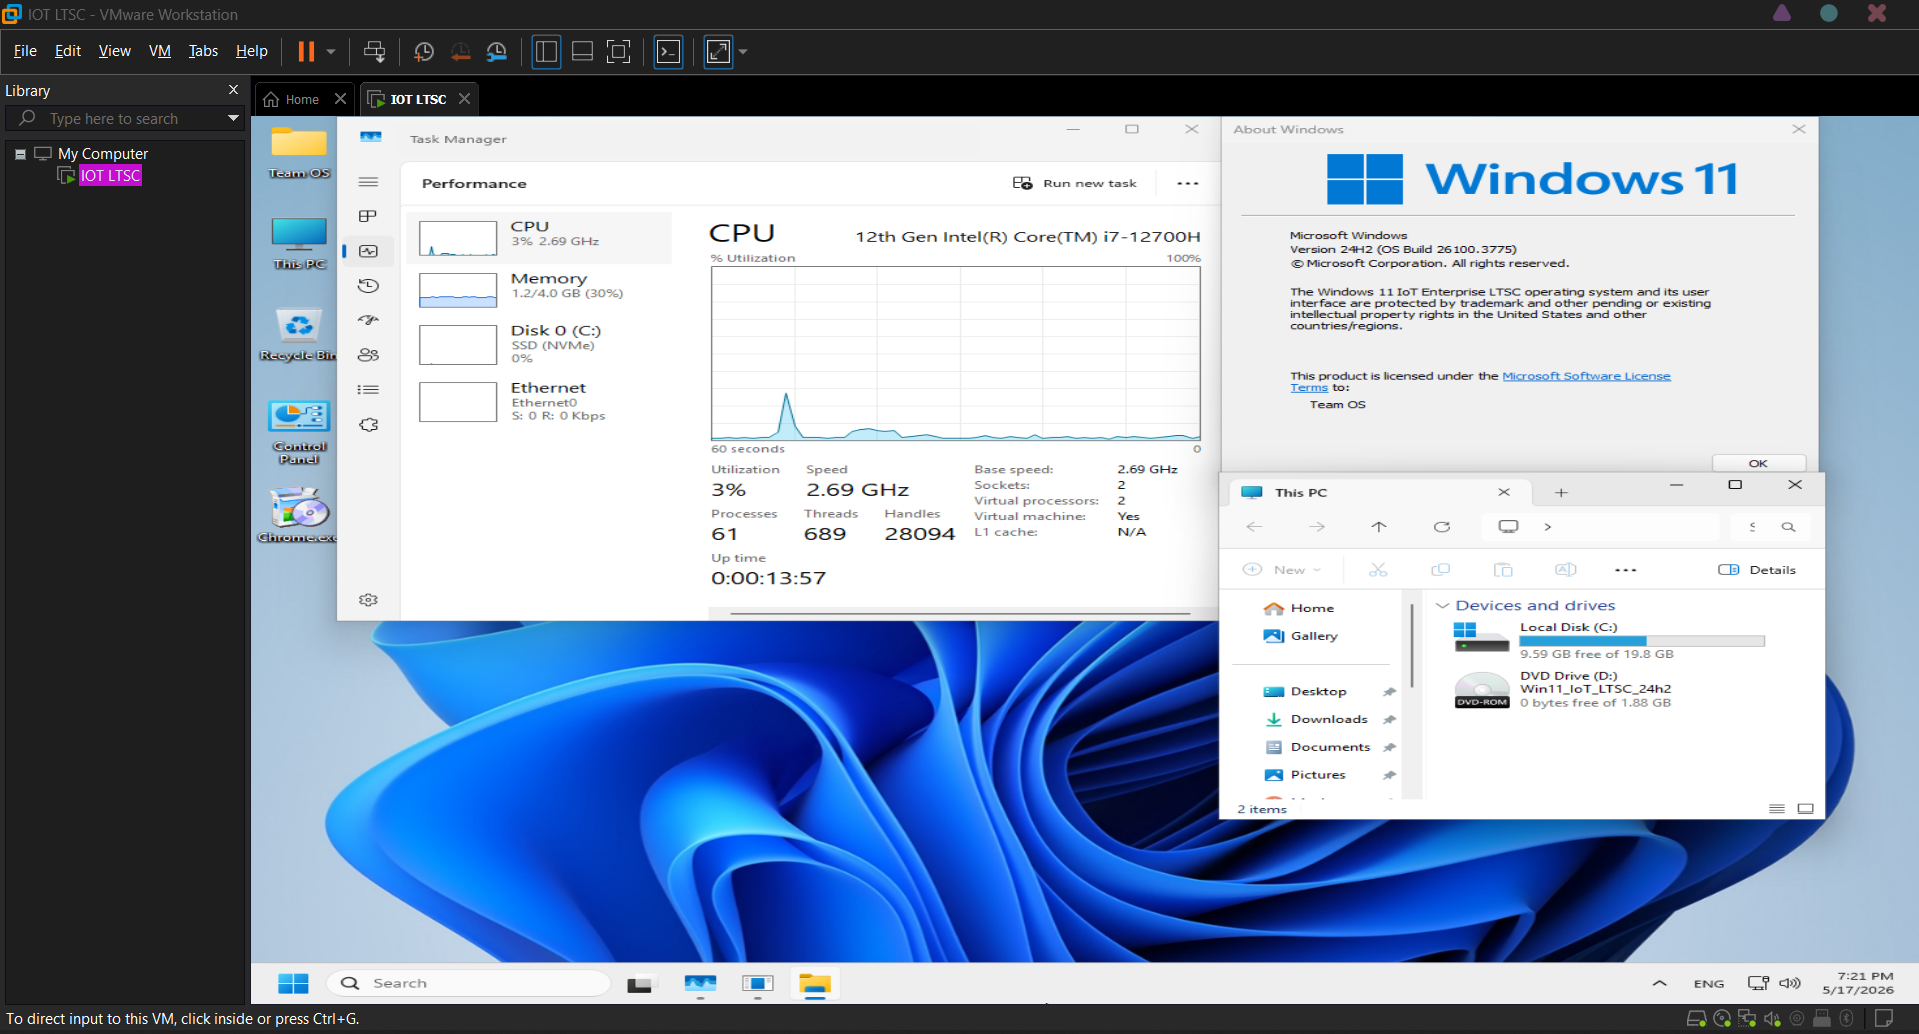Select the Recycle Bin desktop icon
Image resolution: width=1919 pixels, height=1034 pixels.
pyautogui.click(x=299, y=334)
